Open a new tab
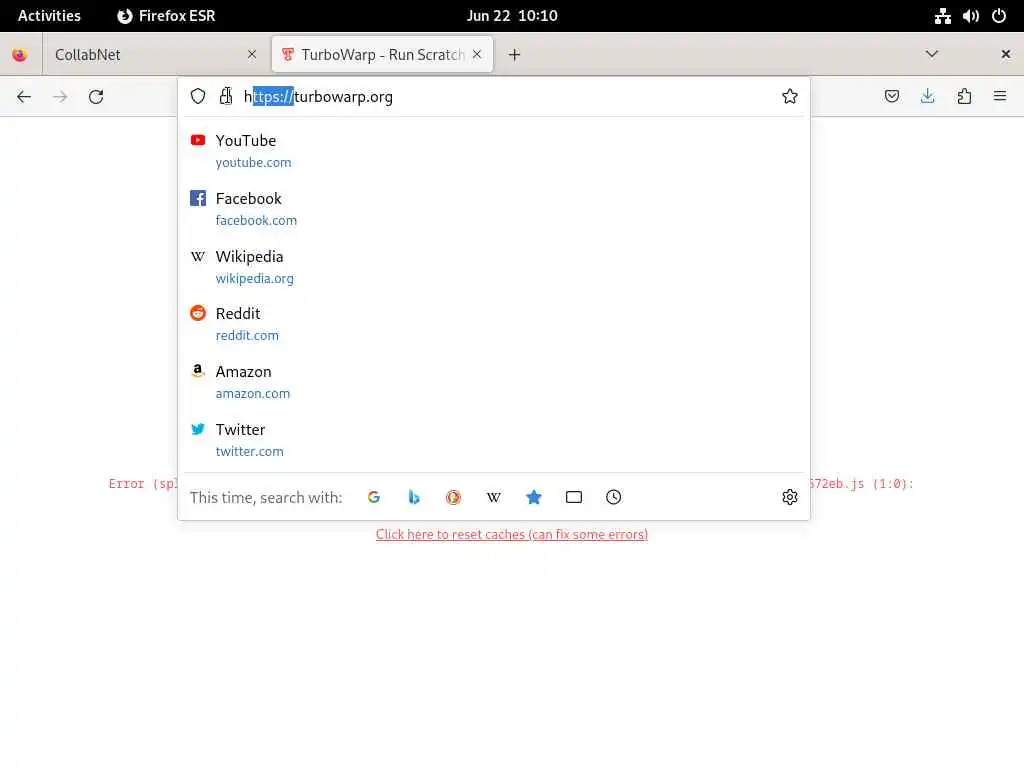The image size is (1024, 768). (515, 55)
